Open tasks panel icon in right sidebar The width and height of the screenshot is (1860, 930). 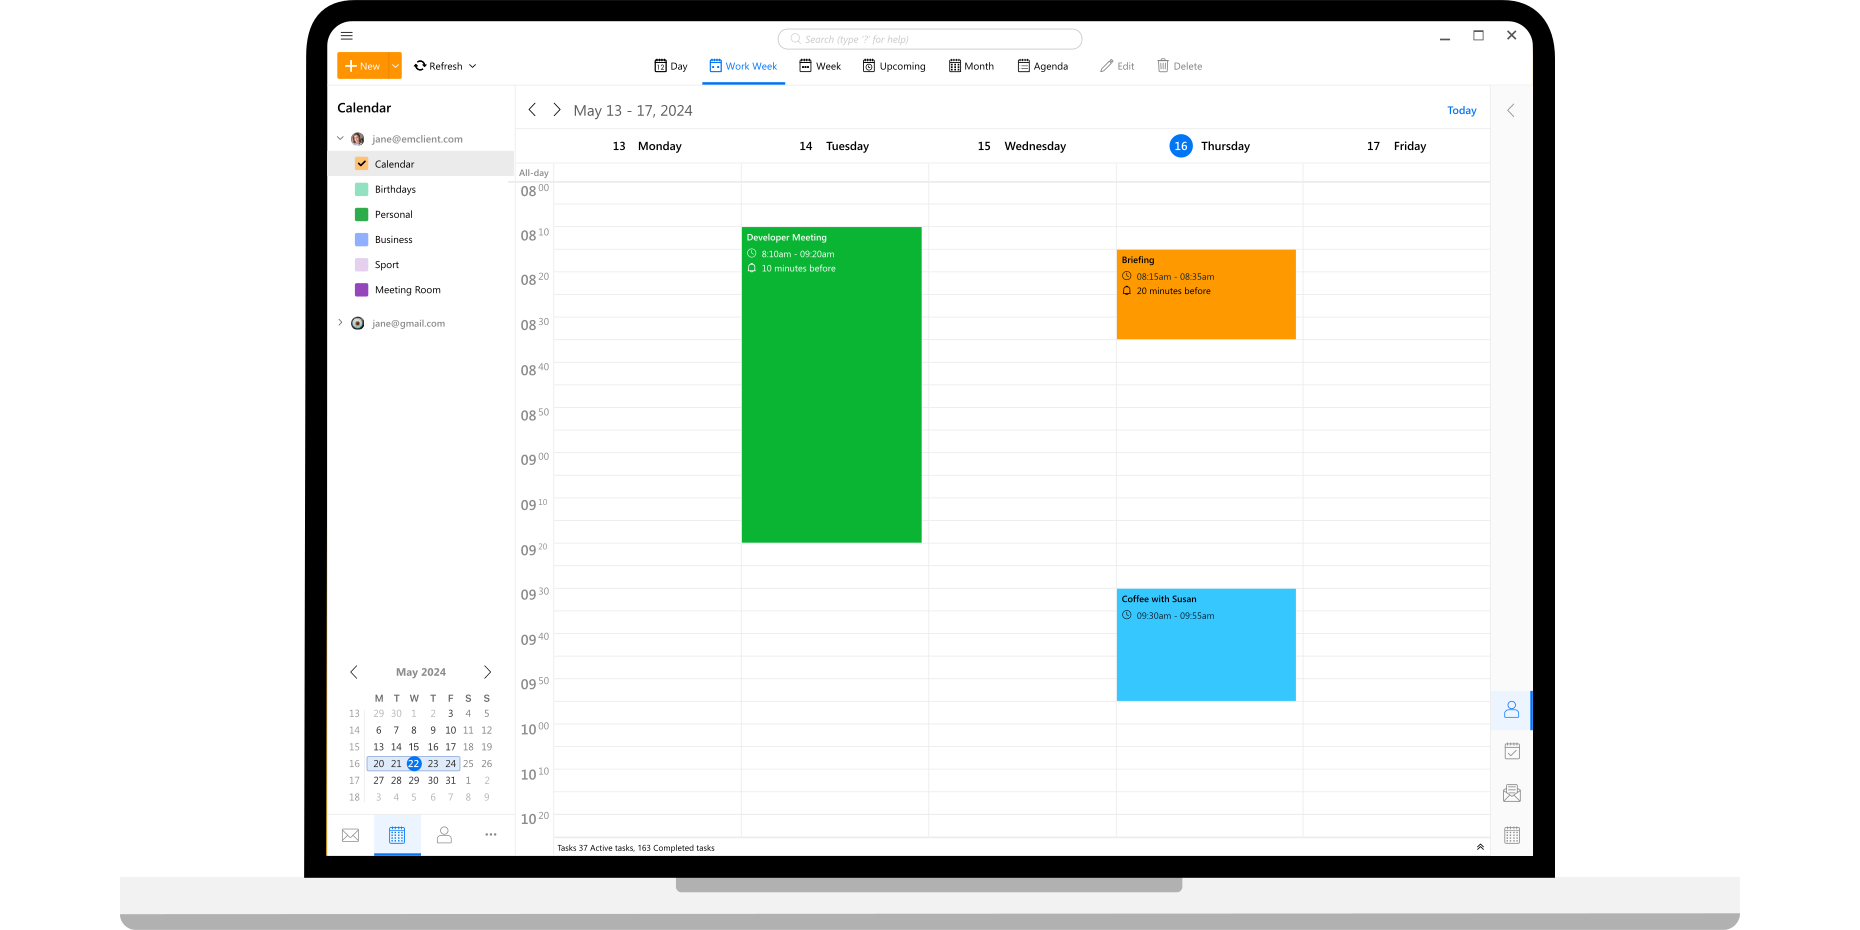pos(1511,751)
